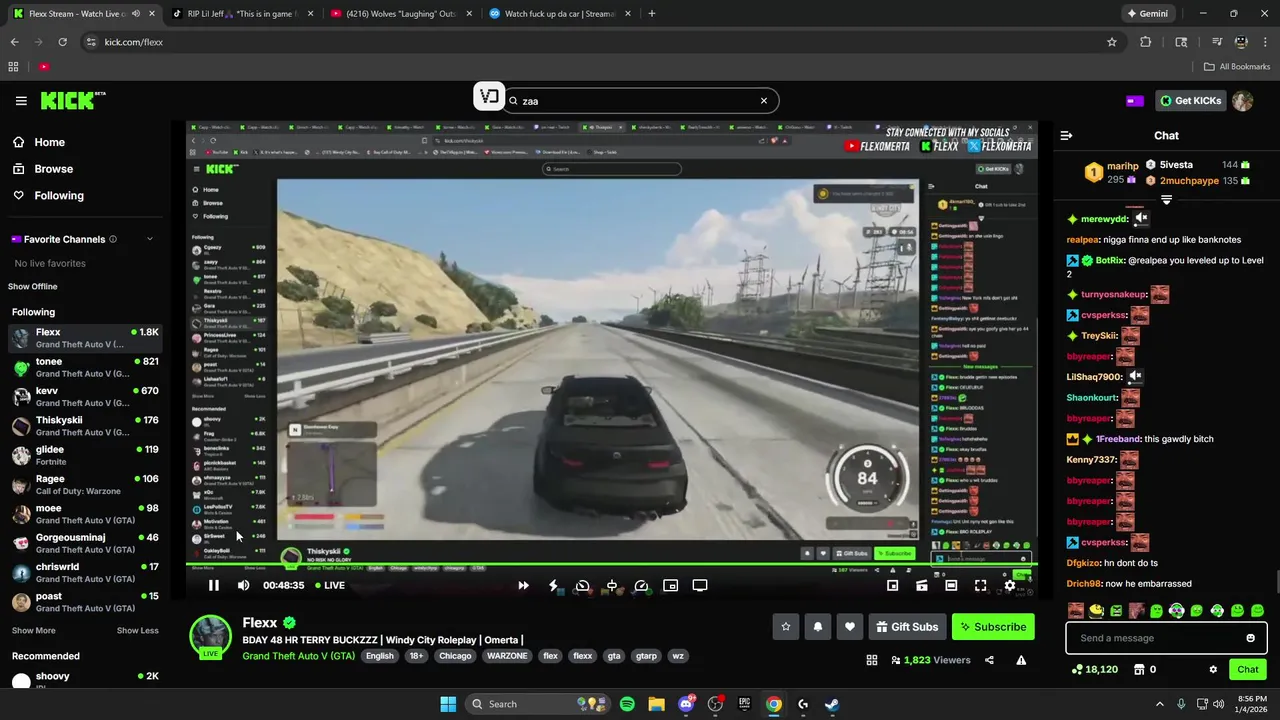Open Browse in the sidebar
This screenshot has width=1280, height=720.
[53, 169]
